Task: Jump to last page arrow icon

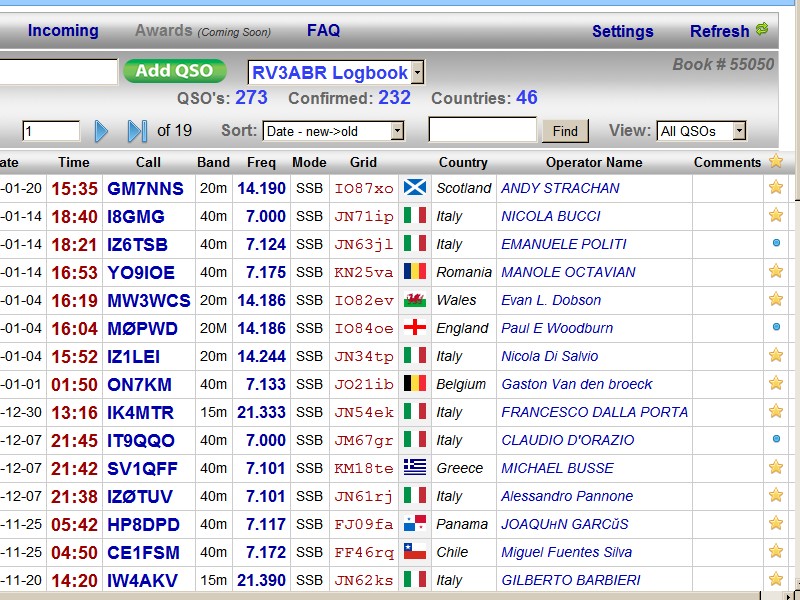Action: (137, 131)
